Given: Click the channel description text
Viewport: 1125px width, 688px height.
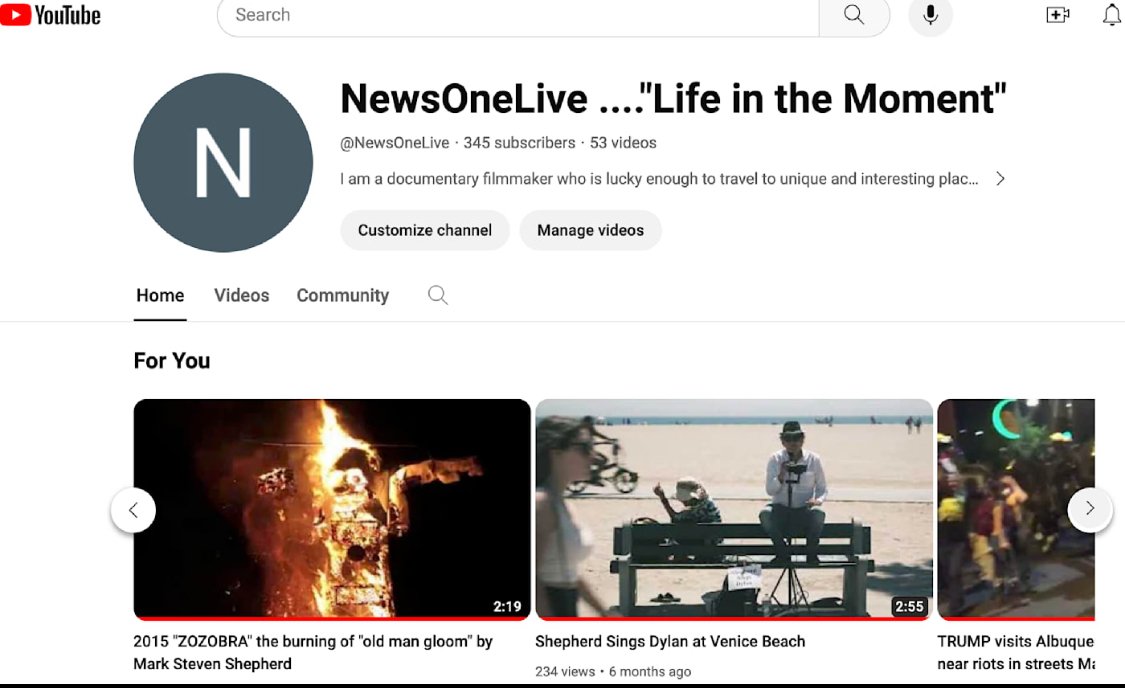Looking at the screenshot, I should pyautogui.click(x=659, y=179).
